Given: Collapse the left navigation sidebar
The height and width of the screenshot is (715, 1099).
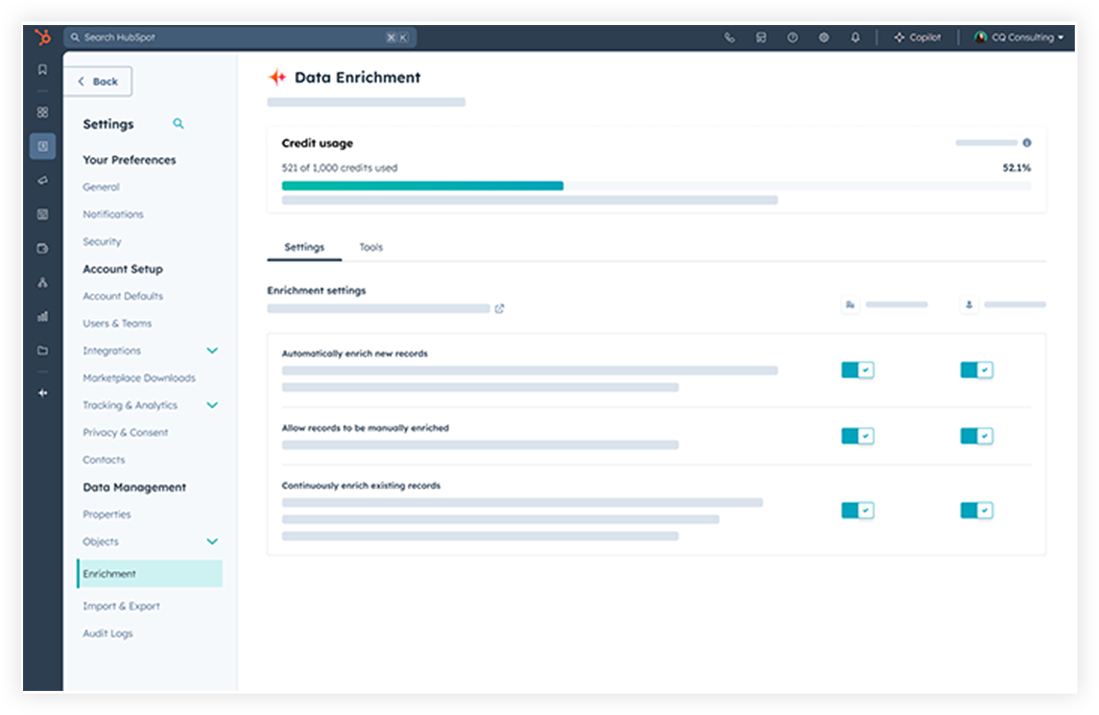Looking at the screenshot, I should click(42, 393).
